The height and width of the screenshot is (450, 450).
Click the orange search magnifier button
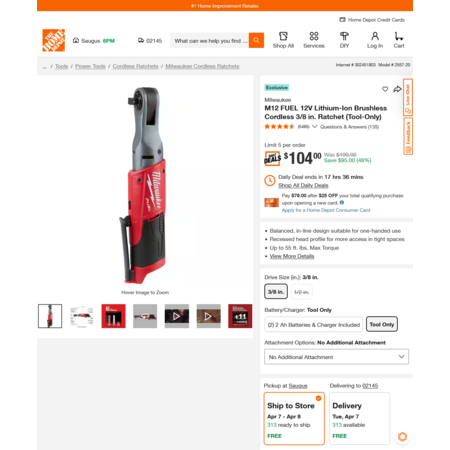point(256,40)
